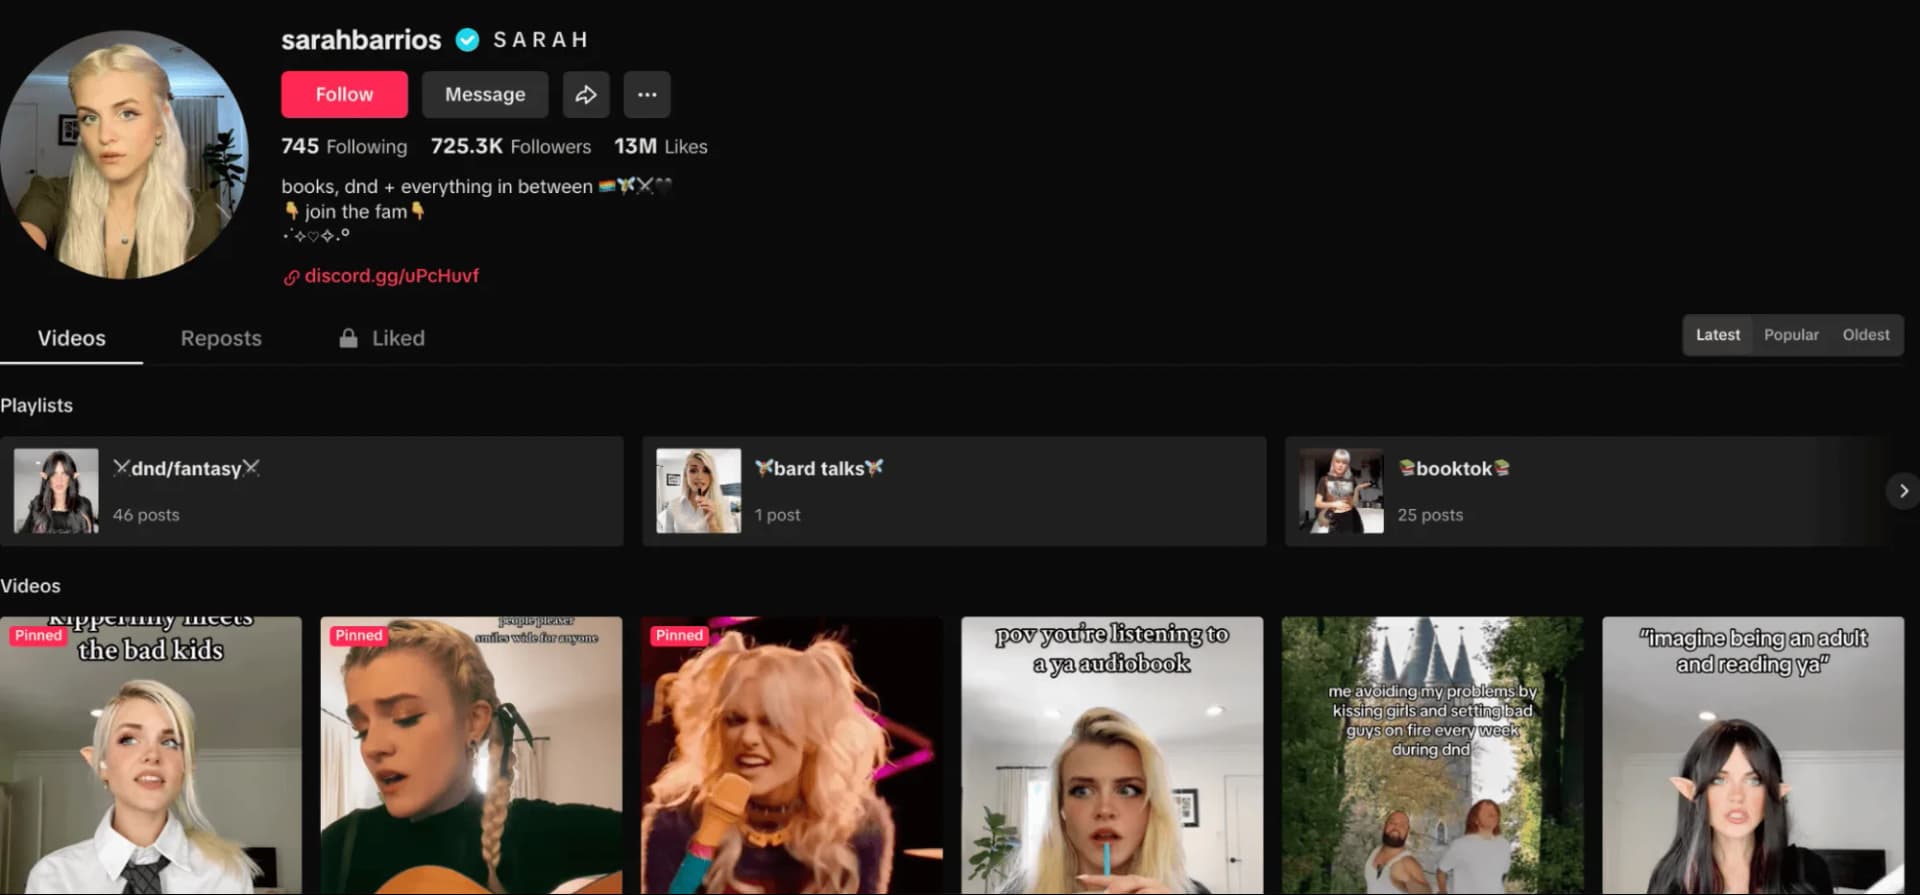Click the share arrow icon button

pyautogui.click(x=586, y=95)
